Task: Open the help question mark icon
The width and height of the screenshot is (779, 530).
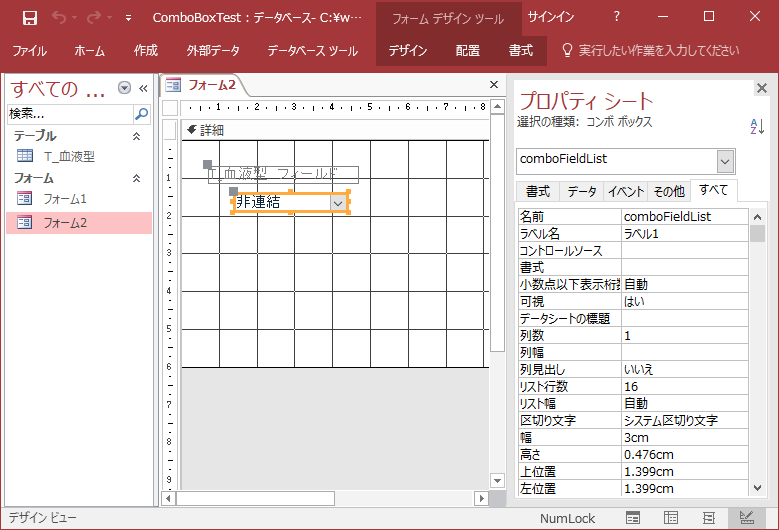Action: 617,17
